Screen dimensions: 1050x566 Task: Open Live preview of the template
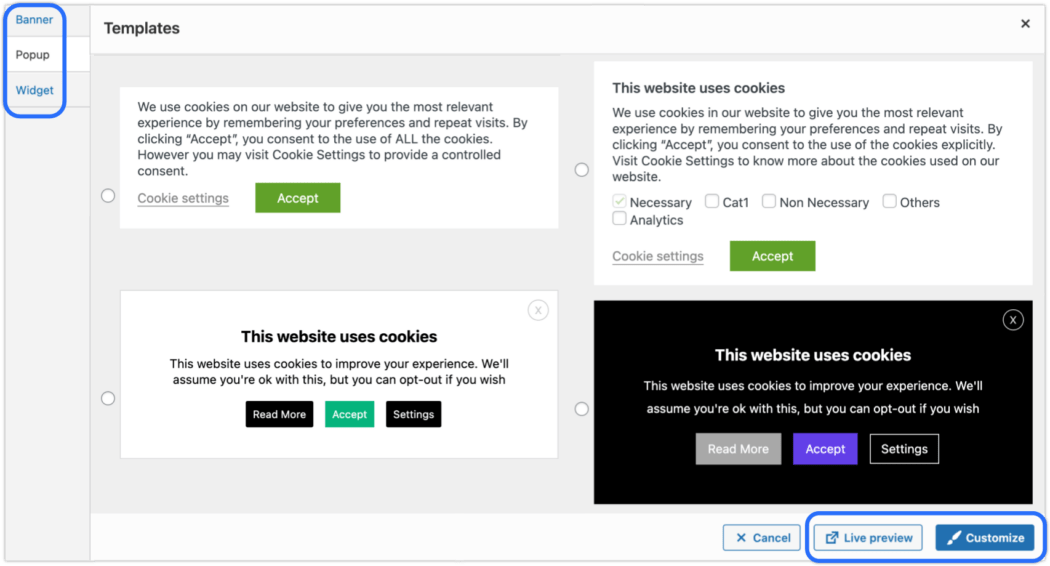pyautogui.click(x=868, y=537)
